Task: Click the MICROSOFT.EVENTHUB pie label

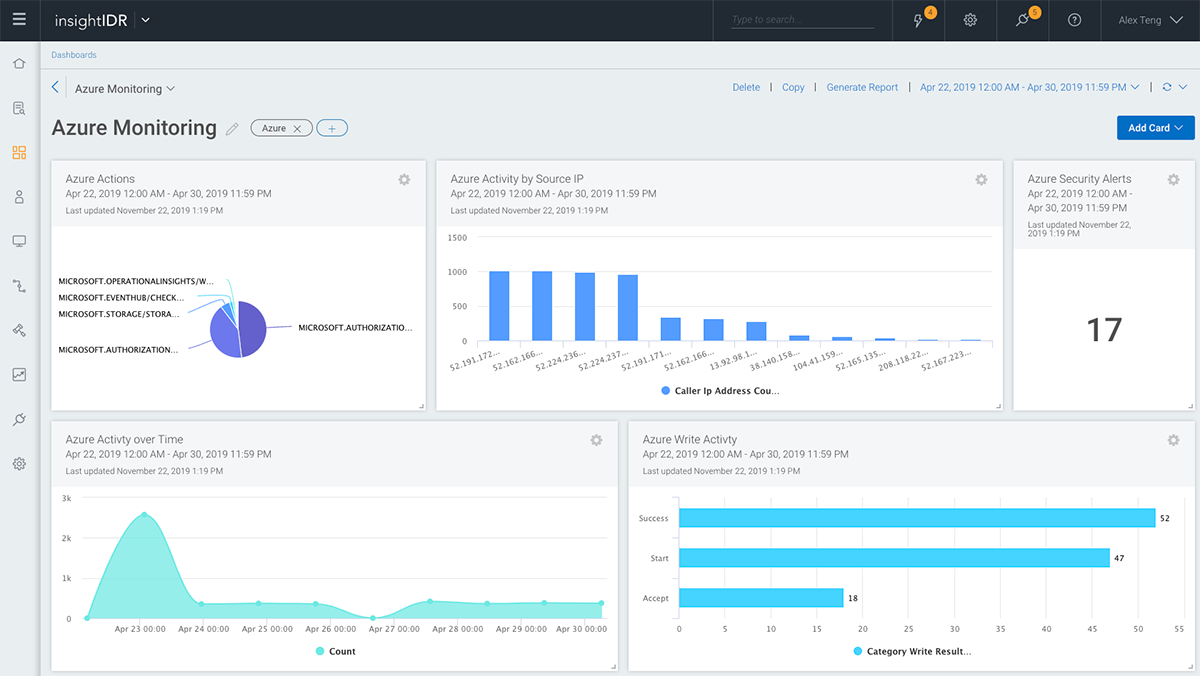Action: coord(120,297)
